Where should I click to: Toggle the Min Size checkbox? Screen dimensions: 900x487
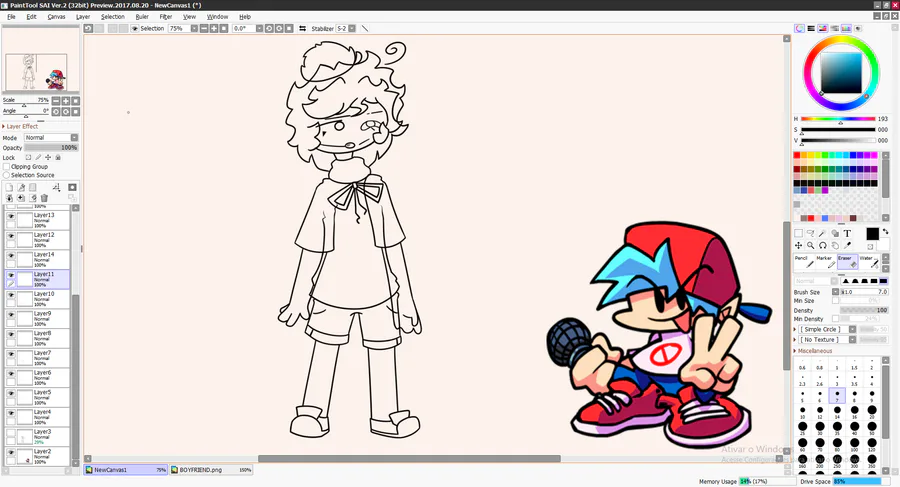[836, 300]
